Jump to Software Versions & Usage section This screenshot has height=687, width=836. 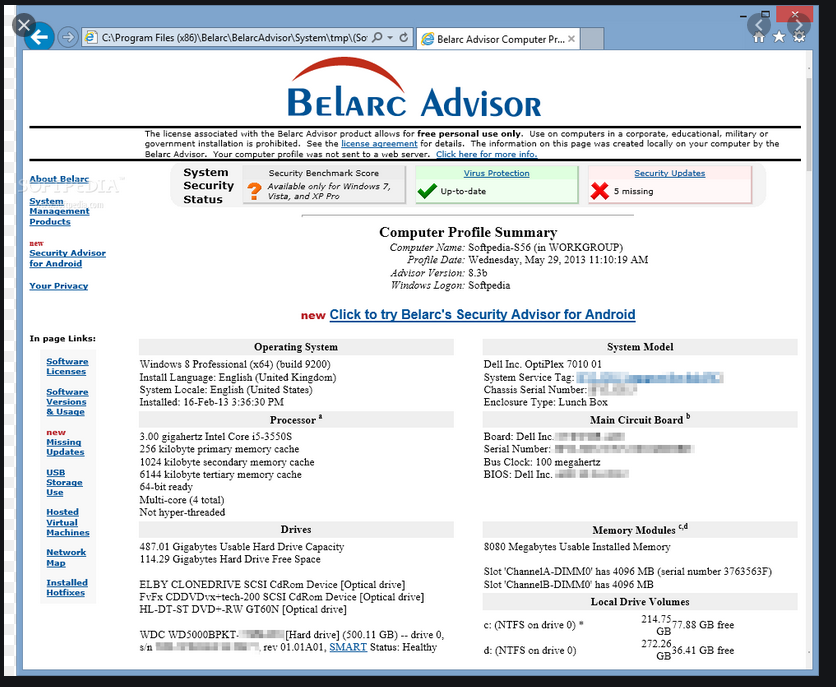click(x=67, y=401)
